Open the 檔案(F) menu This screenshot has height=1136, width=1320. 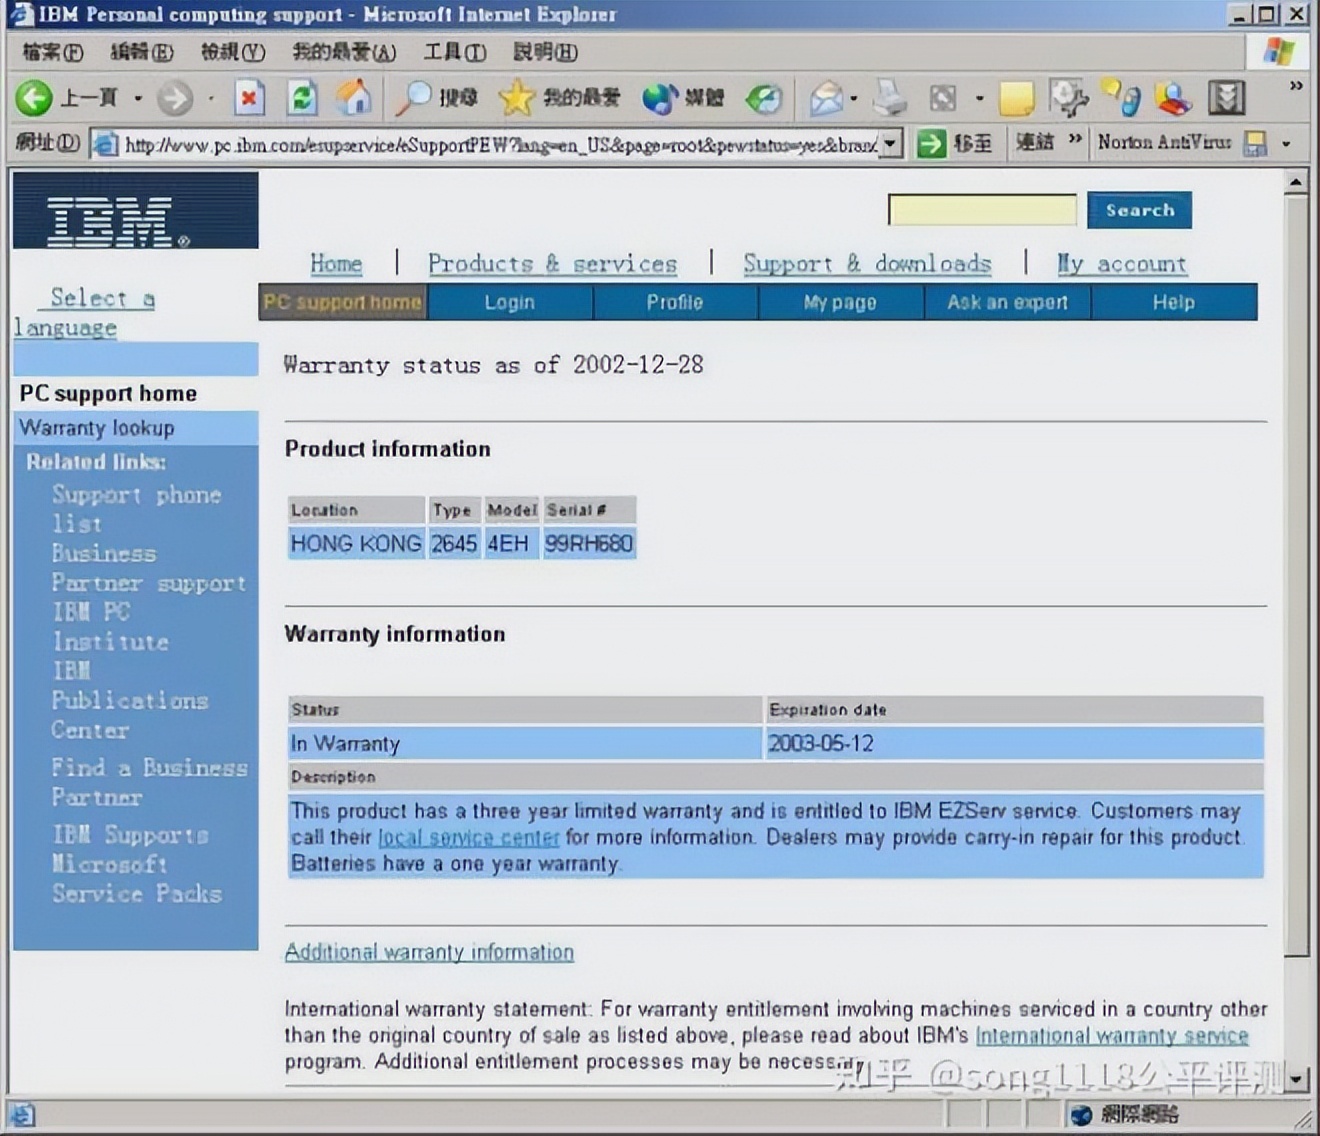53,52
